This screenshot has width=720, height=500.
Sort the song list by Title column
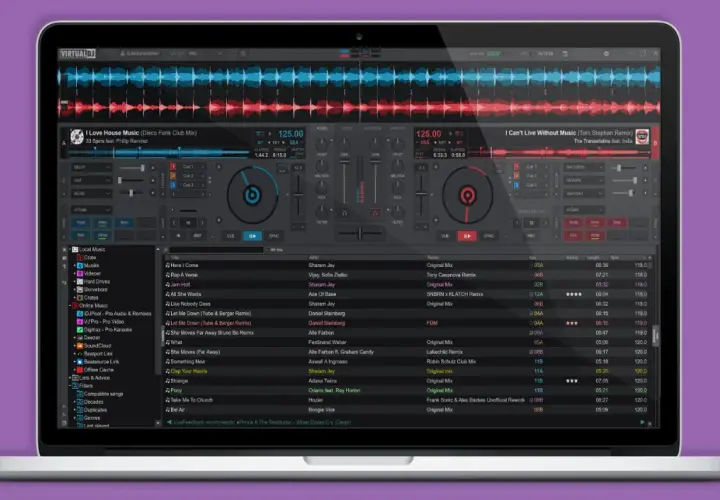(x=175, y=258)
